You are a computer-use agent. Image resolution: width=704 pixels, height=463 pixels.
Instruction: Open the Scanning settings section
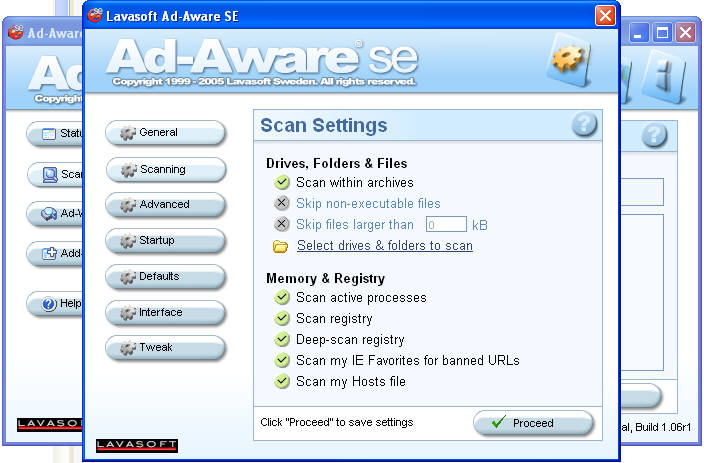166,169
